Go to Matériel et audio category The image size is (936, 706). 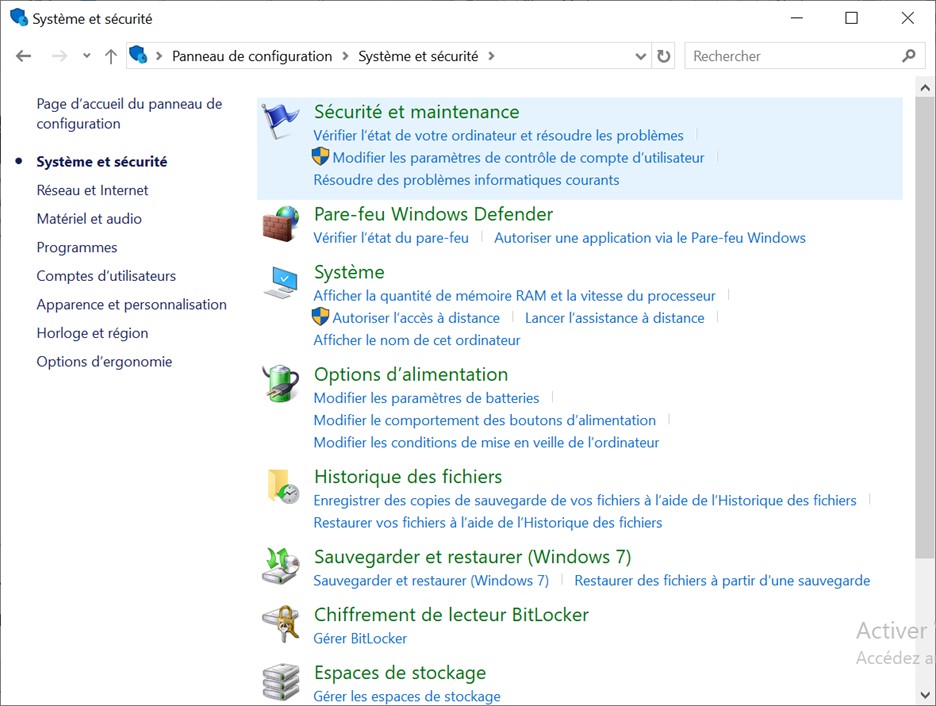coord(89,219)
